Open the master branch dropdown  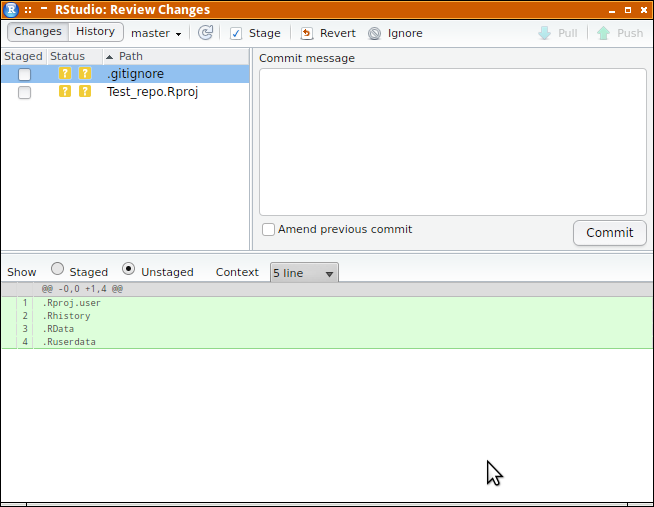(x=156, y=33)
